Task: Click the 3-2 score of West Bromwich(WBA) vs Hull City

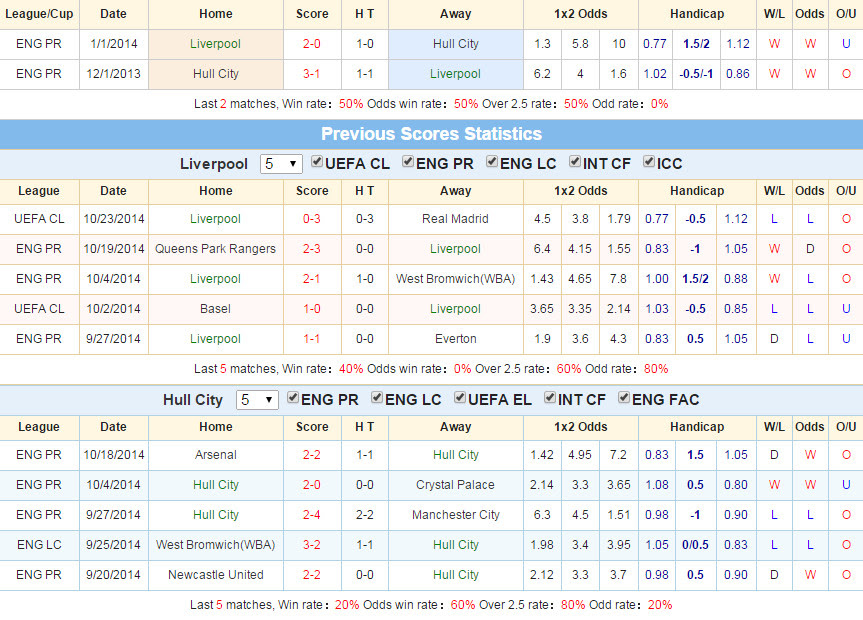Action: [x=312, y=545]
